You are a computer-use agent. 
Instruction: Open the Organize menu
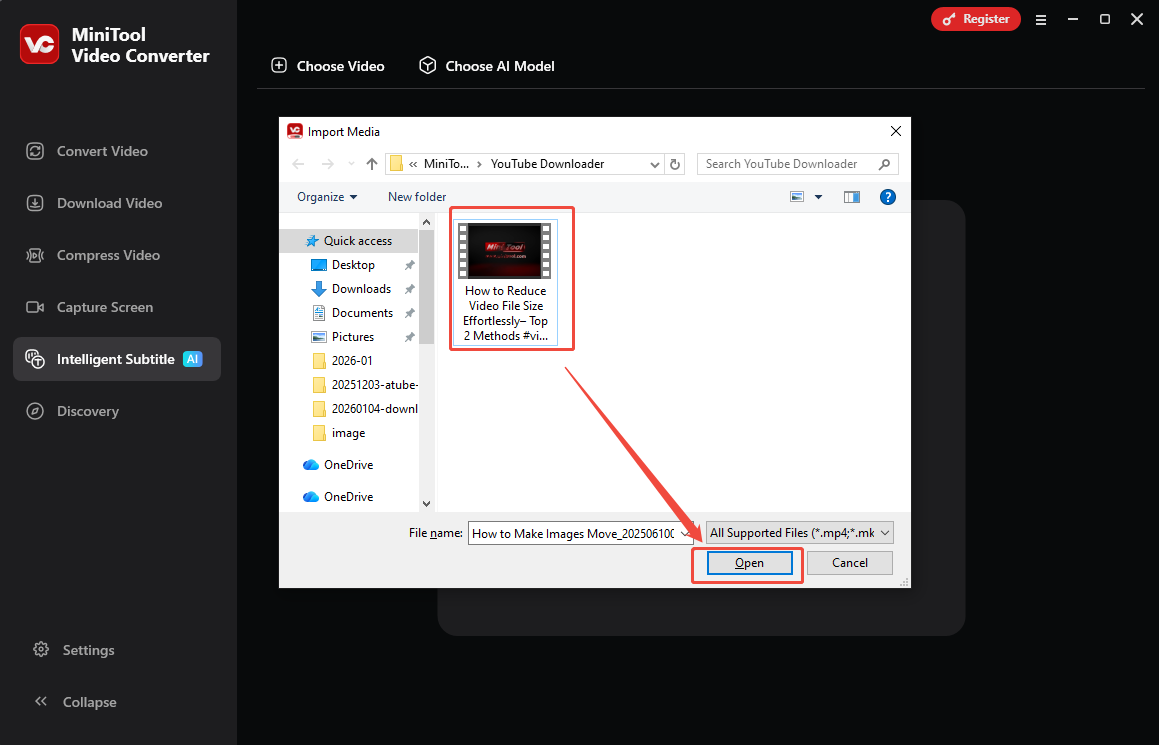(x=324, y=197)
